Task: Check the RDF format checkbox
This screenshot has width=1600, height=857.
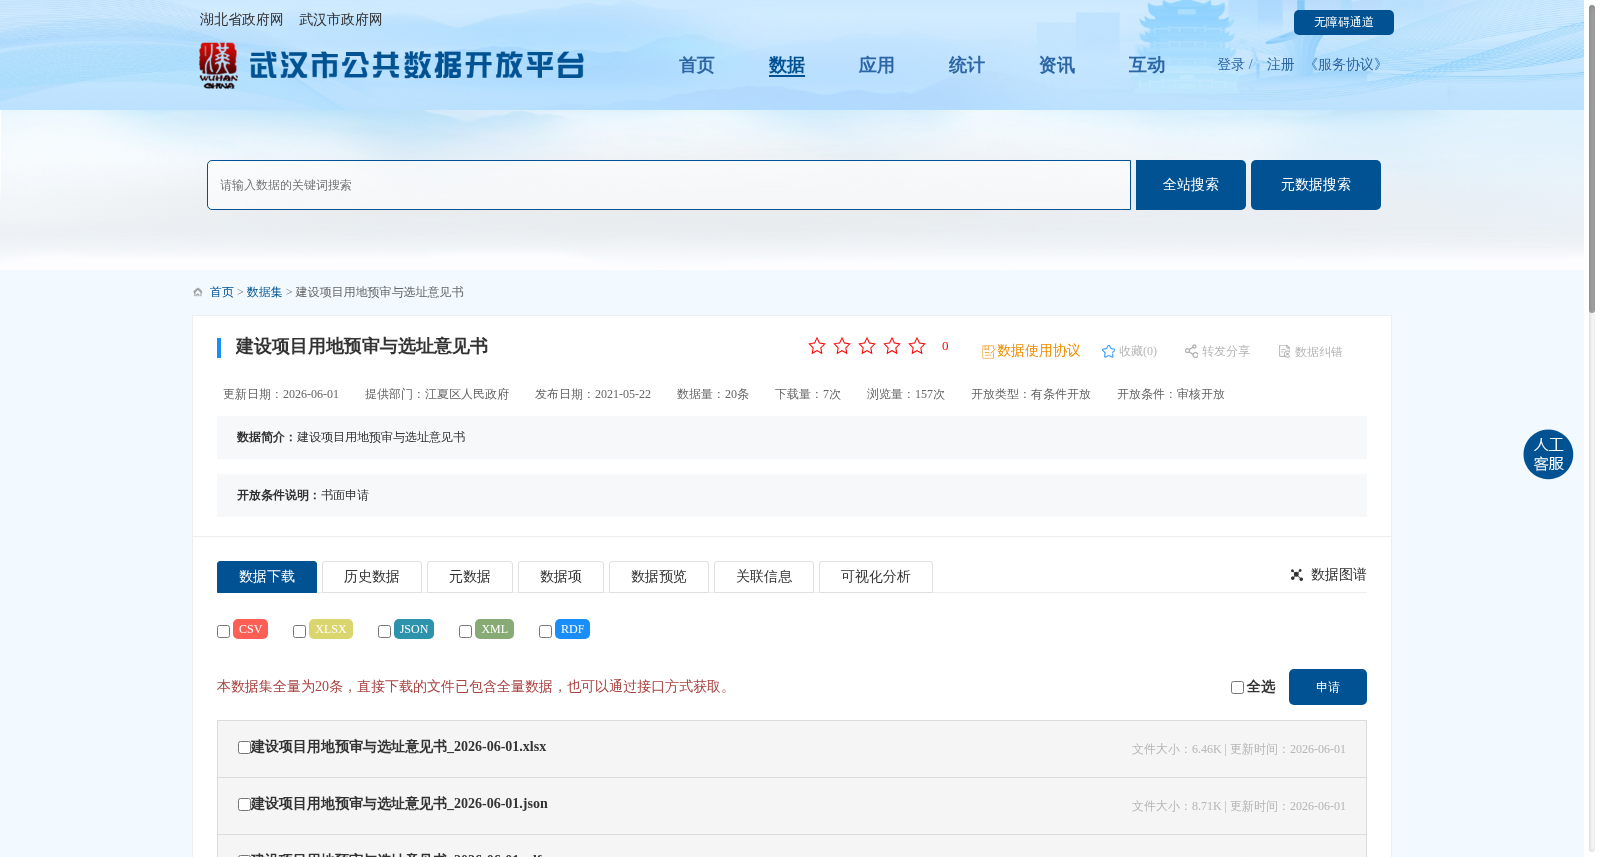Action: pos(545,631)
